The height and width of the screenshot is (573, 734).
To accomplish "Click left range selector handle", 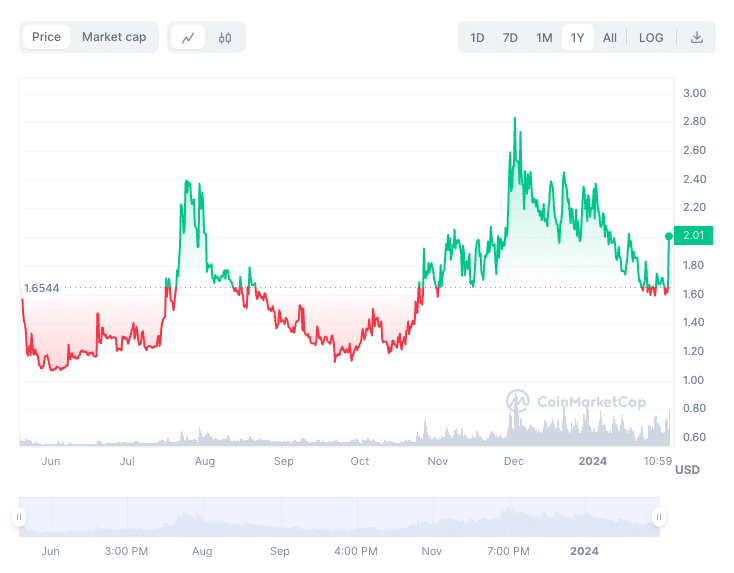I will (x=18, y=517).
